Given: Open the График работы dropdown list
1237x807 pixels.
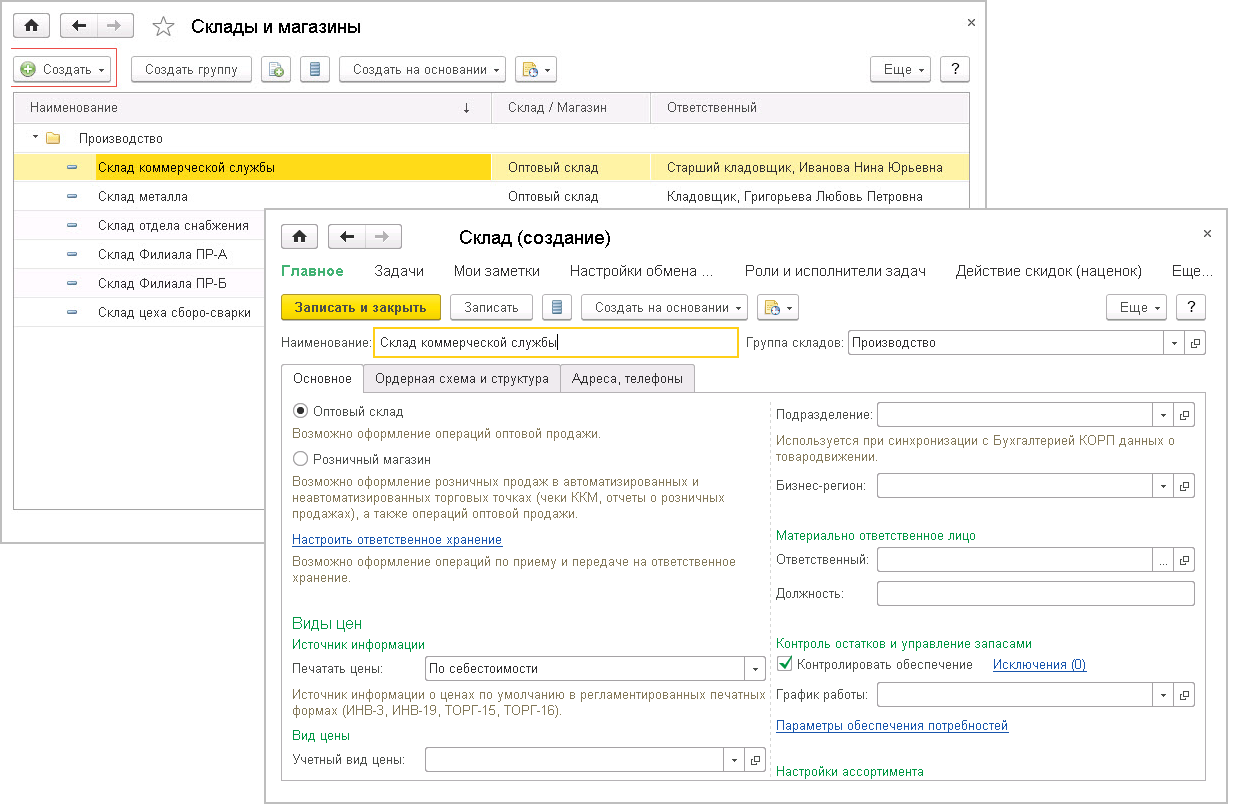Looking at the screenshot, I should point(1163,695).
